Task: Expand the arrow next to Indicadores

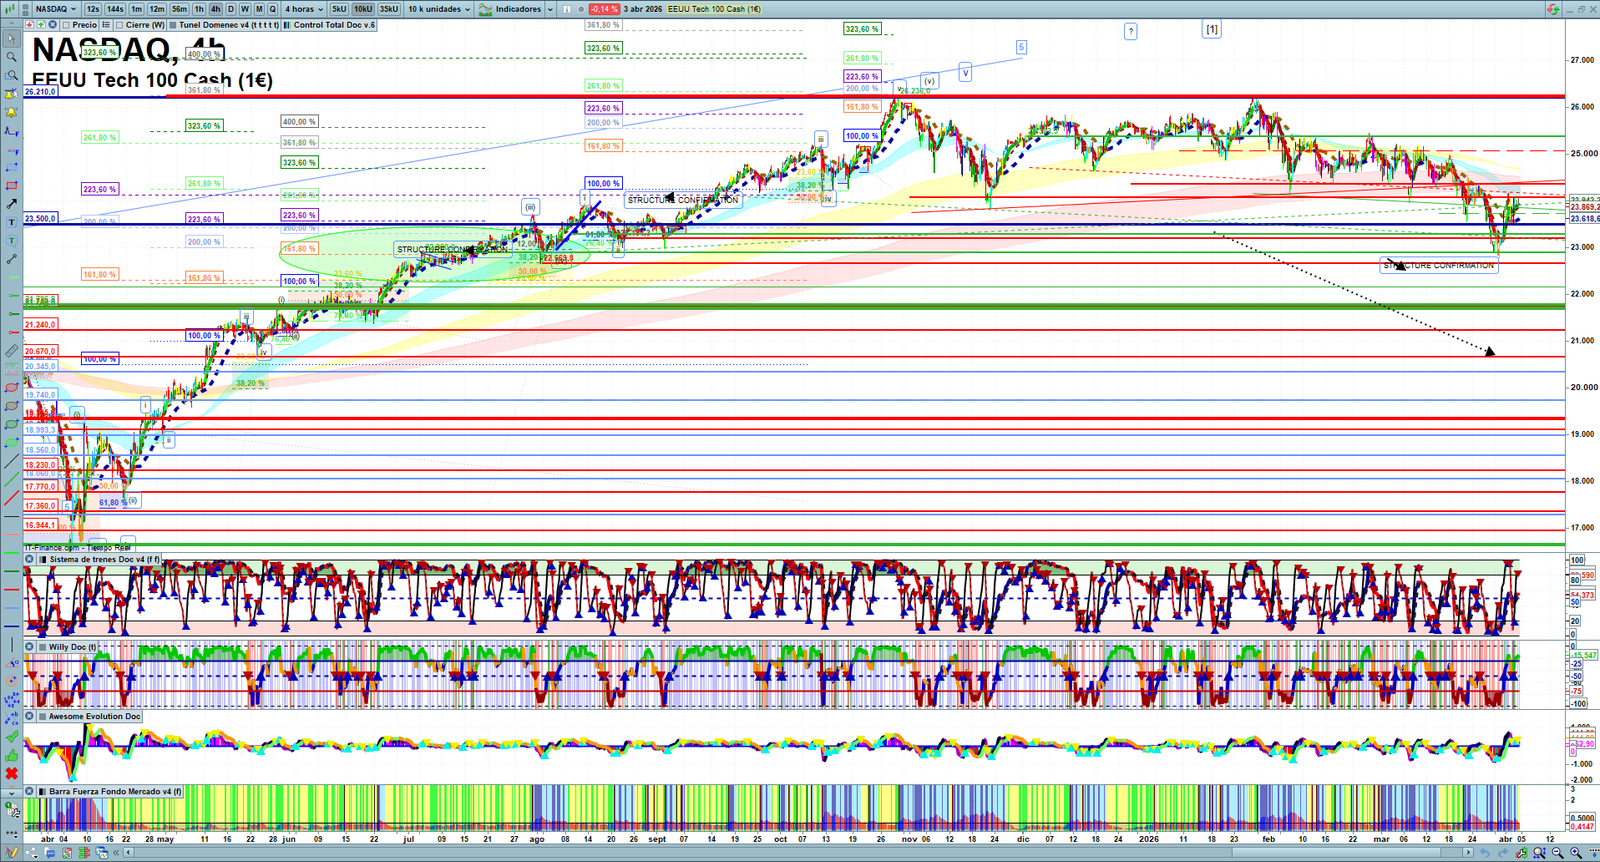Action: click(550, 9)
